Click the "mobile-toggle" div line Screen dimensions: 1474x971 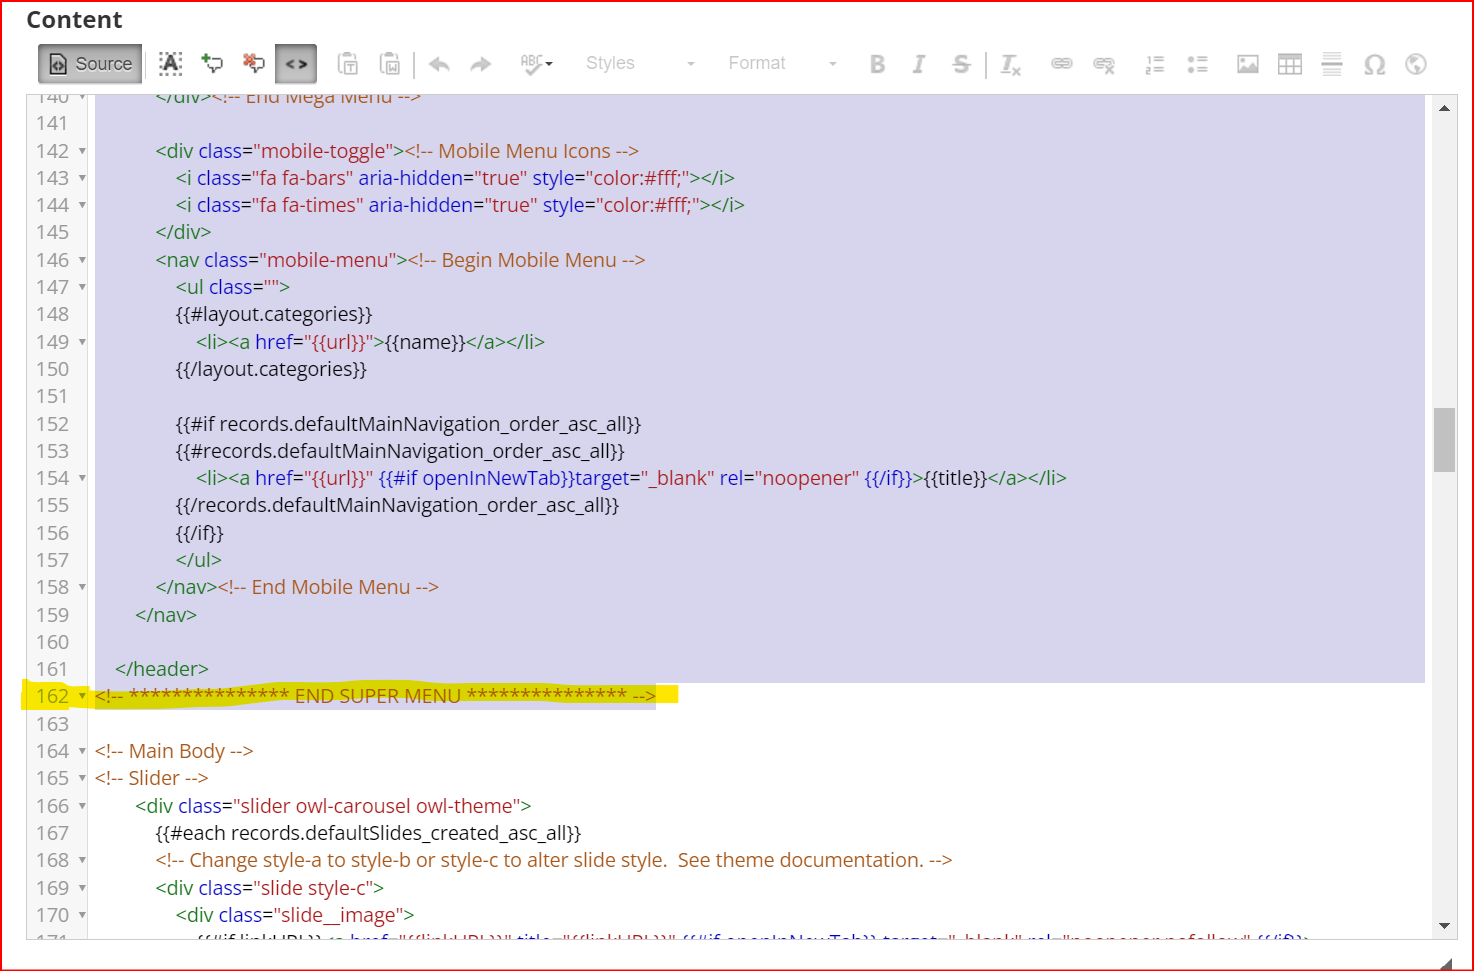click(x=397, y=151)
